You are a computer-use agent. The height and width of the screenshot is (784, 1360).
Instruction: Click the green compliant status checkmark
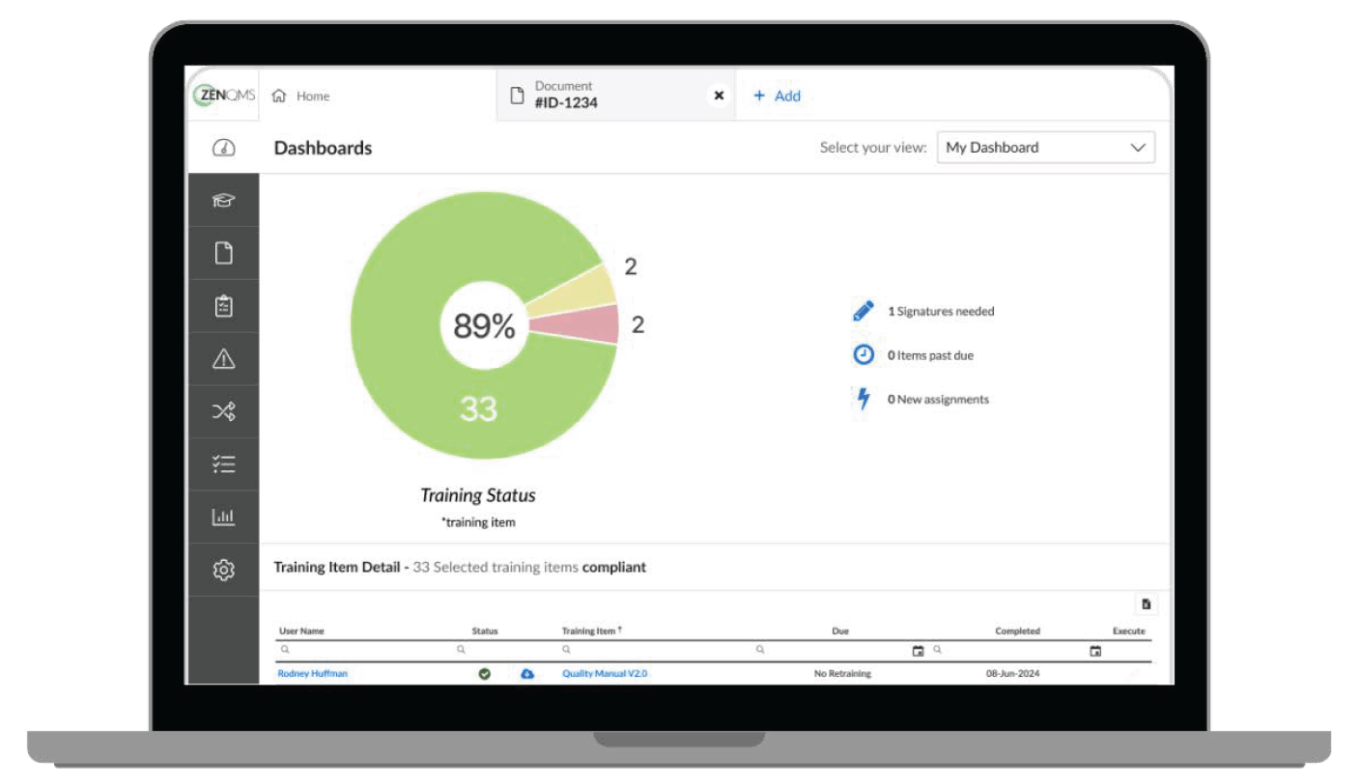[484, 674]
